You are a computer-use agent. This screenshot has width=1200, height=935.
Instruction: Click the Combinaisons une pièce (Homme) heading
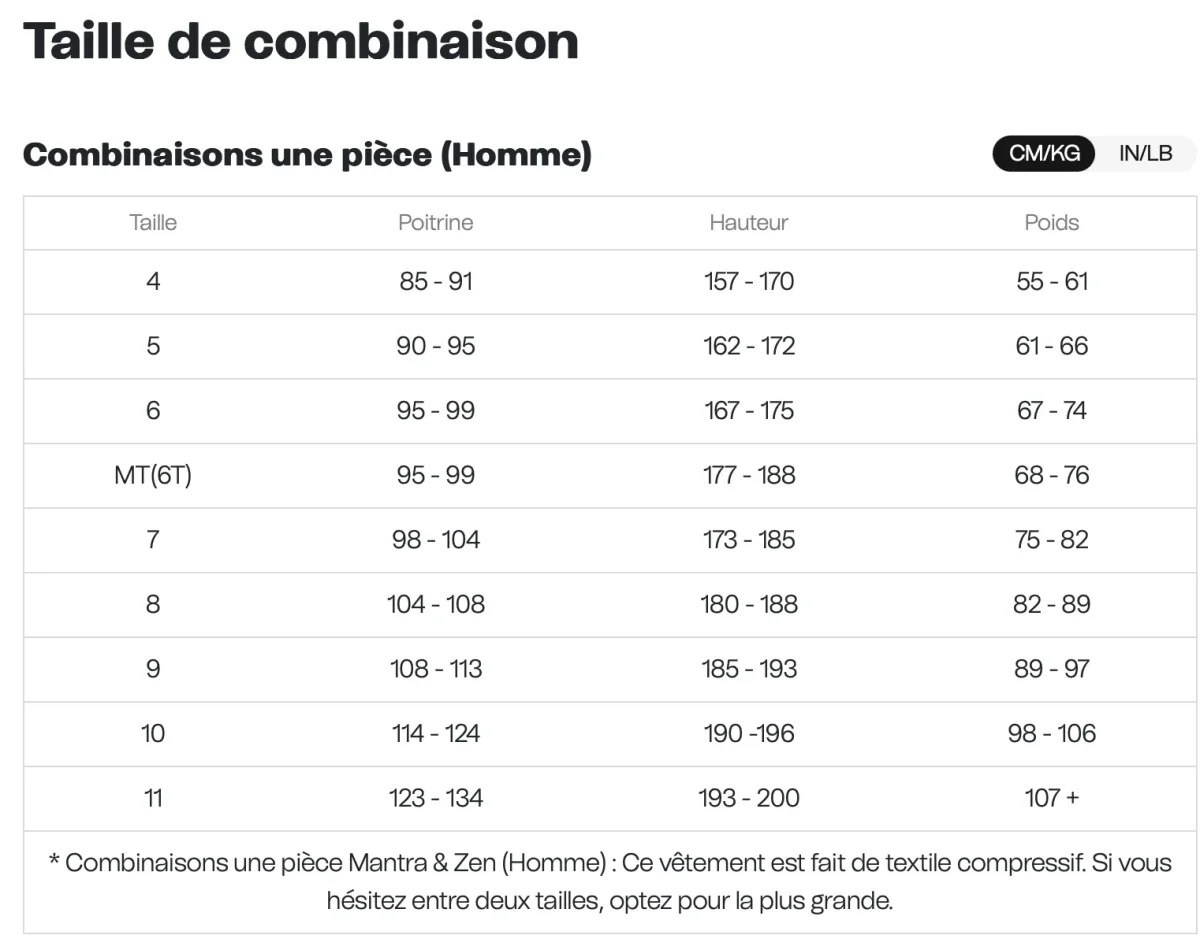[x=307, y=156]
